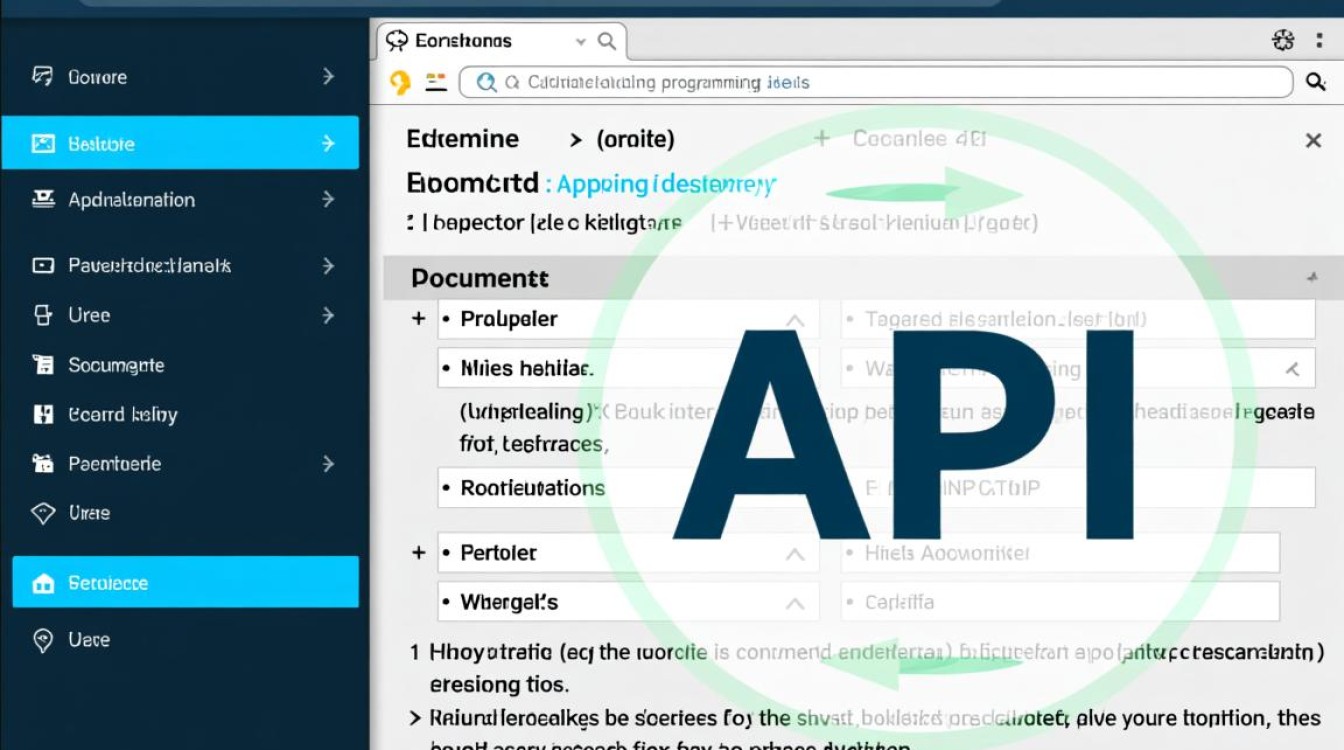The height and width of the screenshot is (750, 1344).
Task: Click the edit icon at right end of Nlries hehilae row
Action: (1292, 369)
